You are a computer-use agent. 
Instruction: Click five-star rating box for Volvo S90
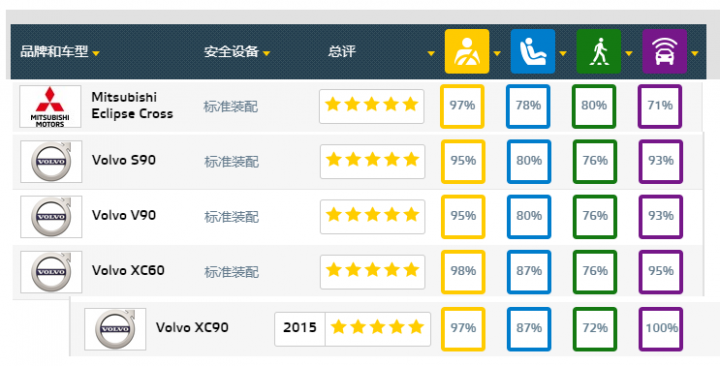click(x=372, y=161)
